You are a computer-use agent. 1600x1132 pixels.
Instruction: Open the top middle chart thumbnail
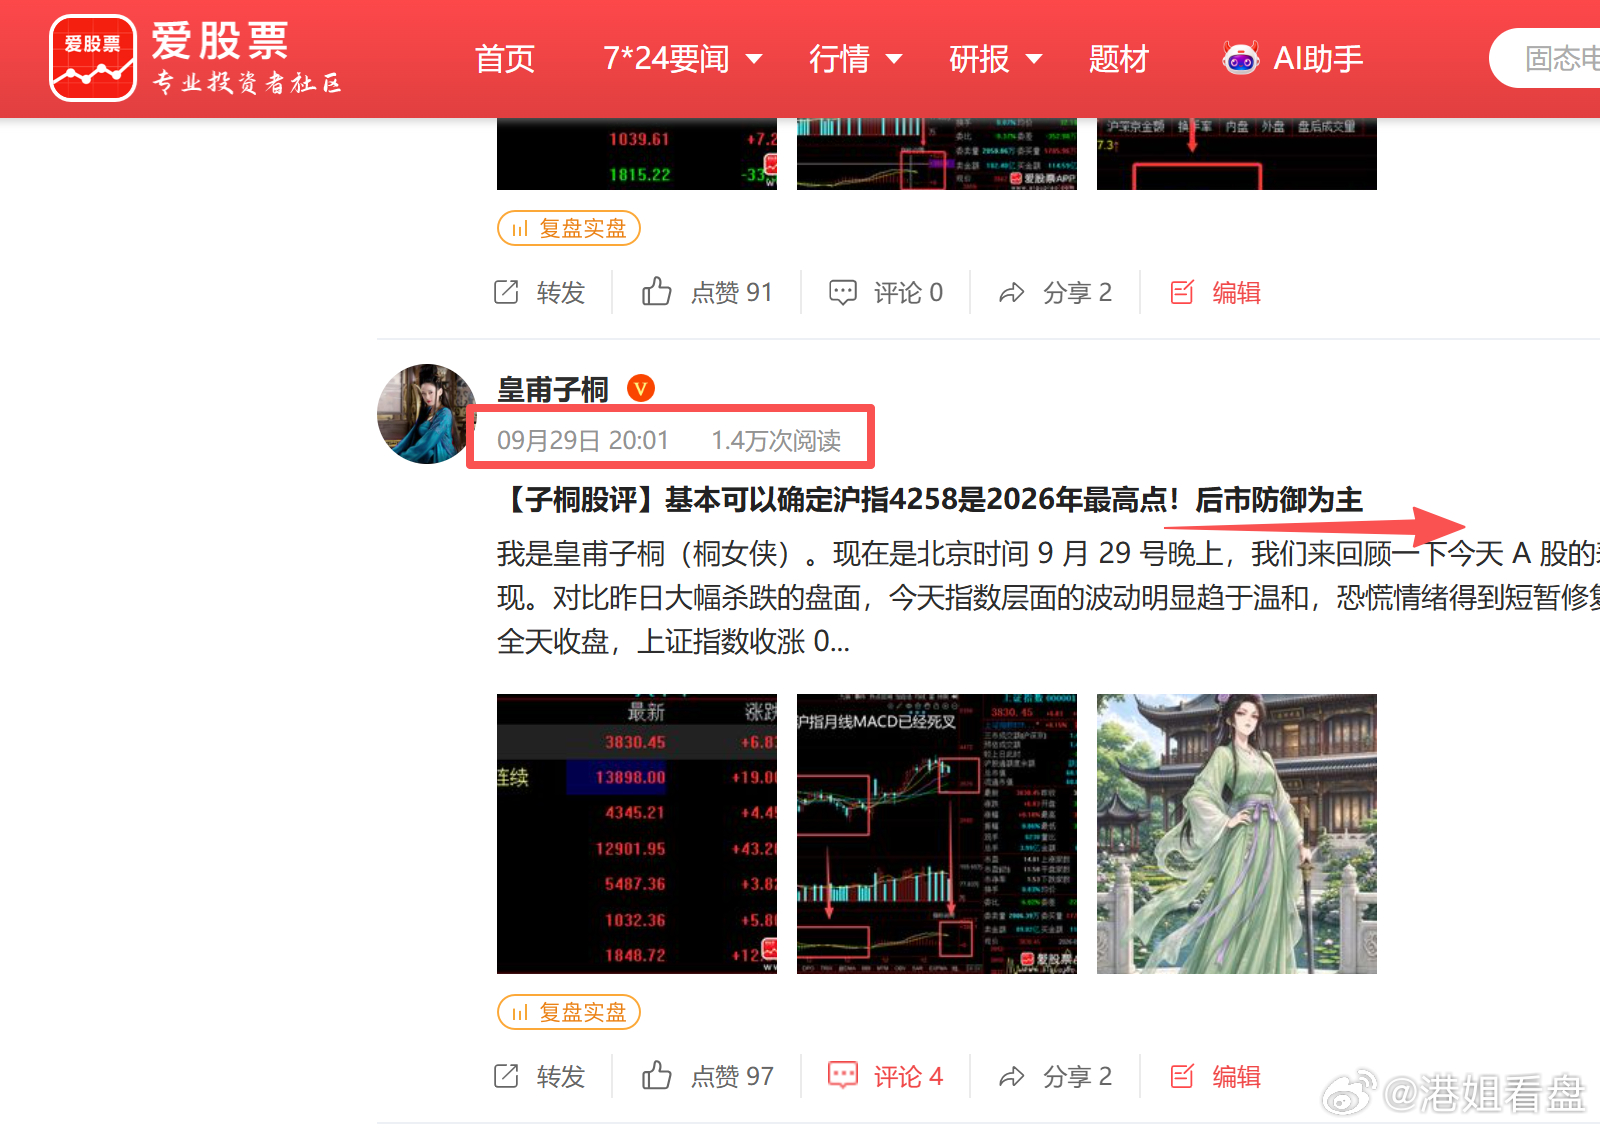pyautogui.click(x=937, y=154)
